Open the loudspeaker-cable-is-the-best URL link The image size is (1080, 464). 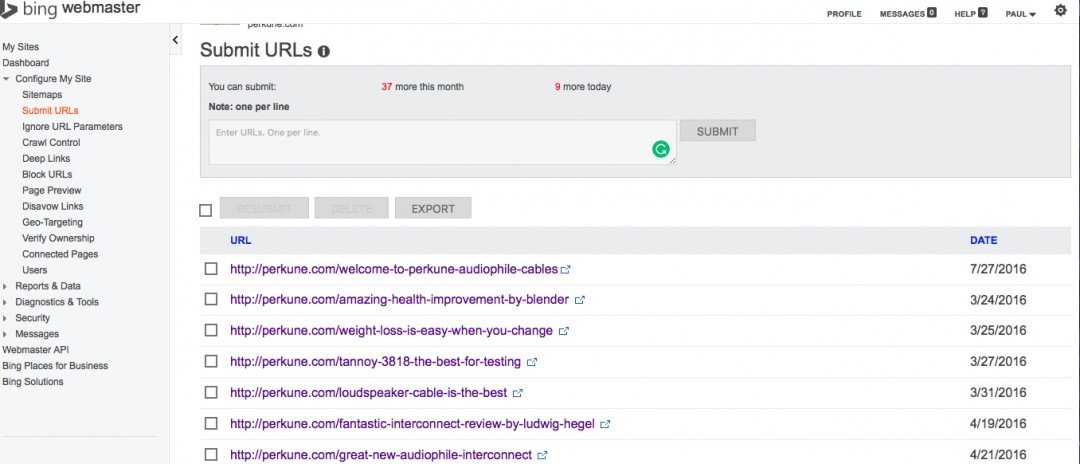click(x=368, y=393)
